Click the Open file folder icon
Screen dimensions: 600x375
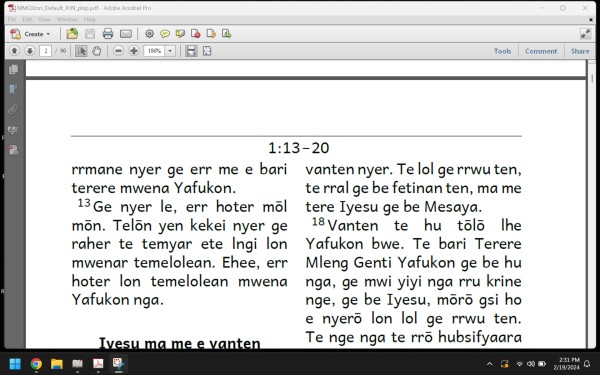tap(72, 34)
